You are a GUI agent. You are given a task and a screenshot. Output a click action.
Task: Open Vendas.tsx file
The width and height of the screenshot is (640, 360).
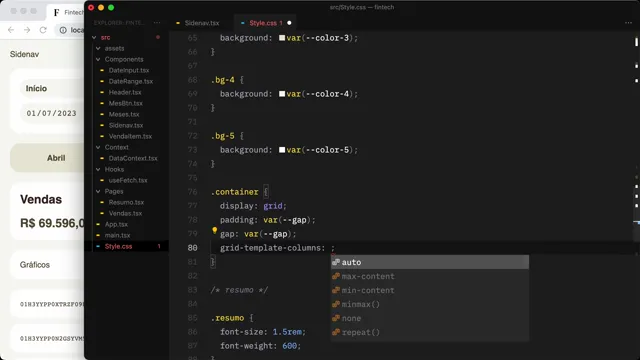(x=125, y=213)
